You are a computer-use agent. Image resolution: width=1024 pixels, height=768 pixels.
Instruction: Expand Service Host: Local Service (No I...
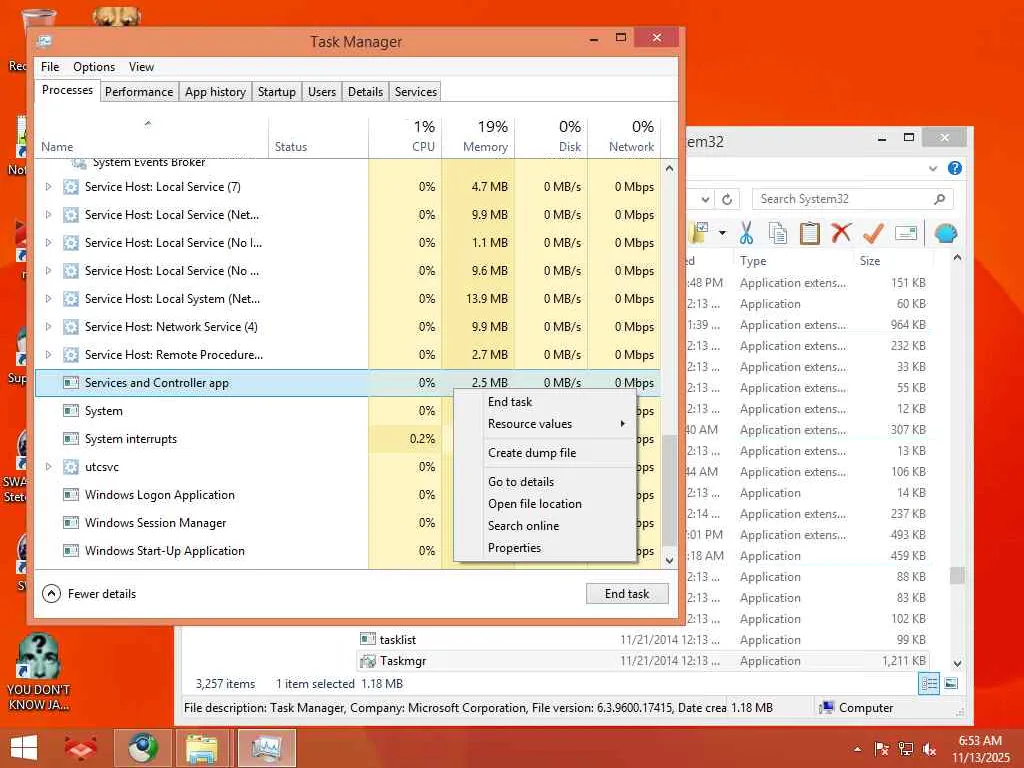(48, 243)
